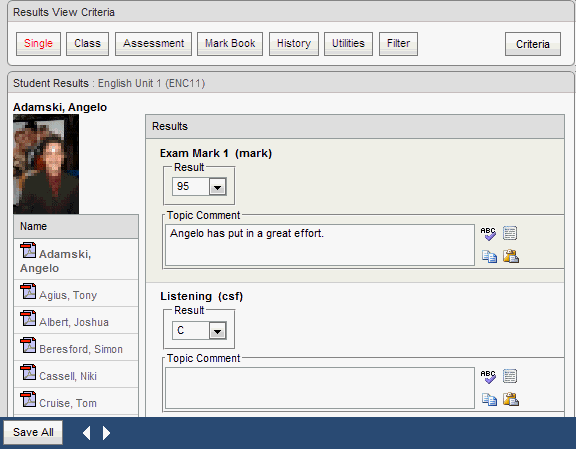Open the Filter options

[398, 44]
